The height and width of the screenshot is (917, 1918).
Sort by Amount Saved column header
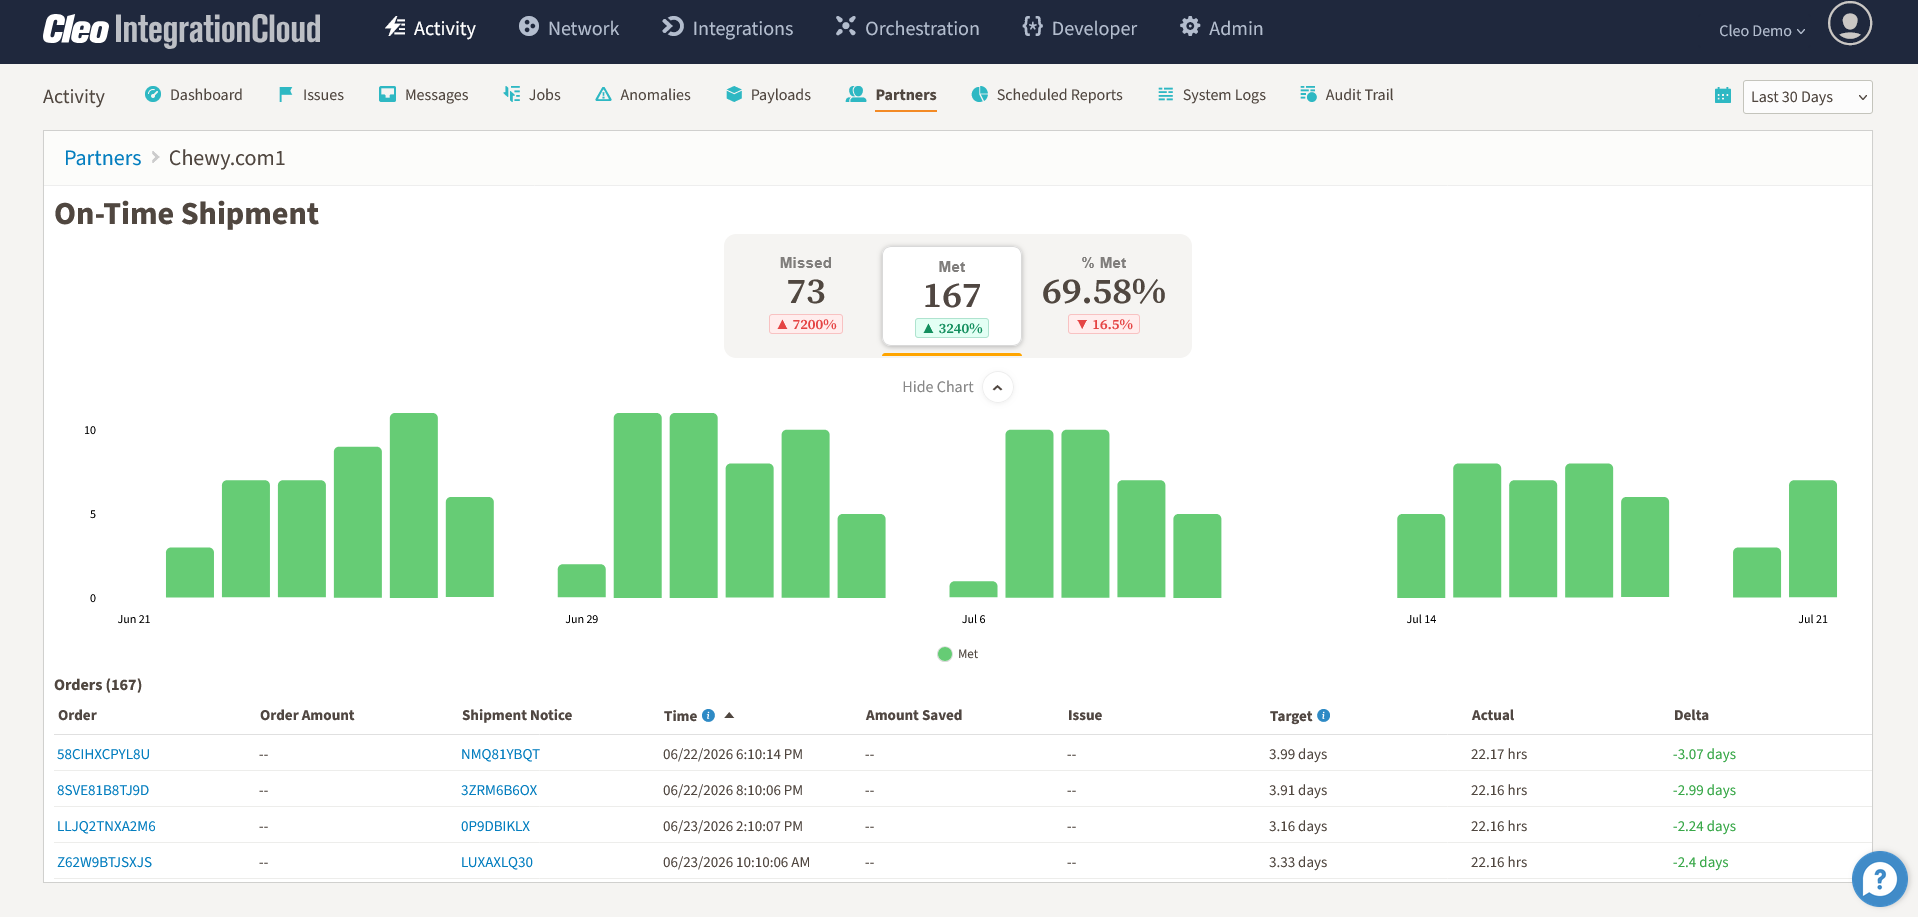point(914,715)
